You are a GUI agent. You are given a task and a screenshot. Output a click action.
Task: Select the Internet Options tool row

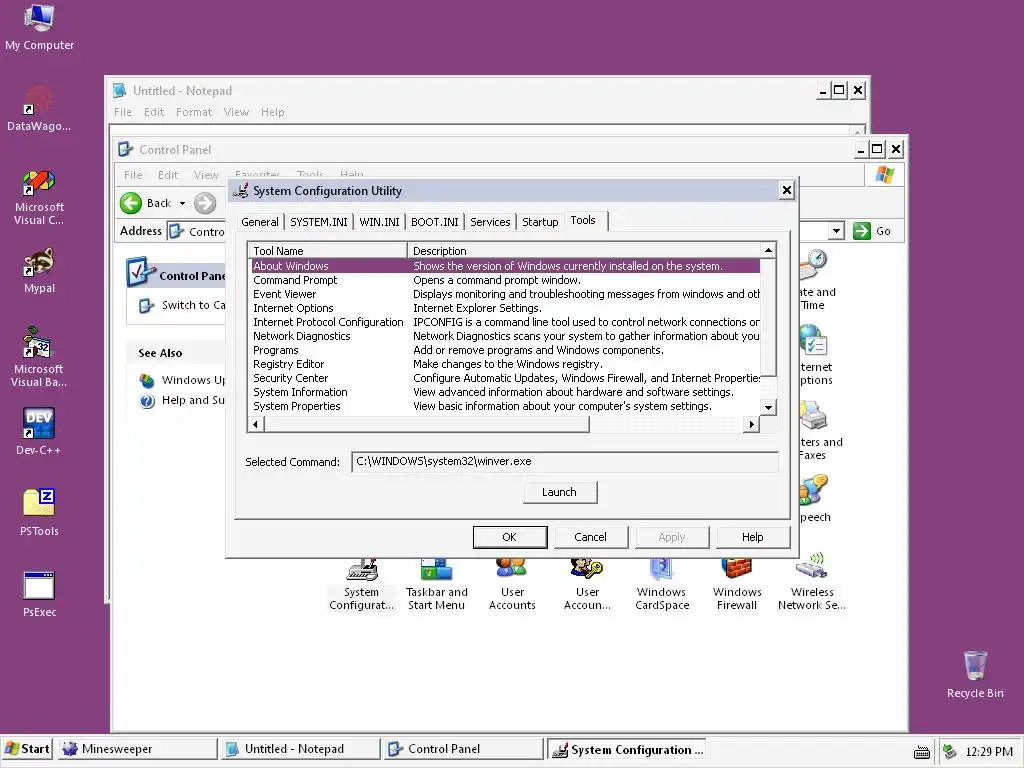click(505, 308)
